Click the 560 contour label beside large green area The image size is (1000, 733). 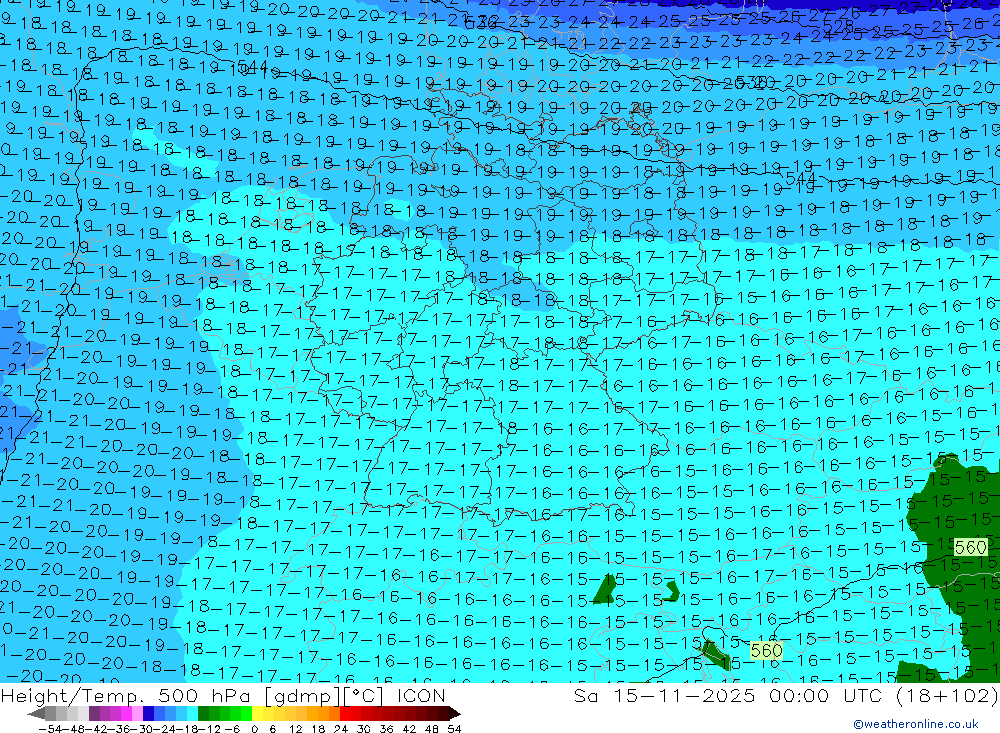click(970, 547)
